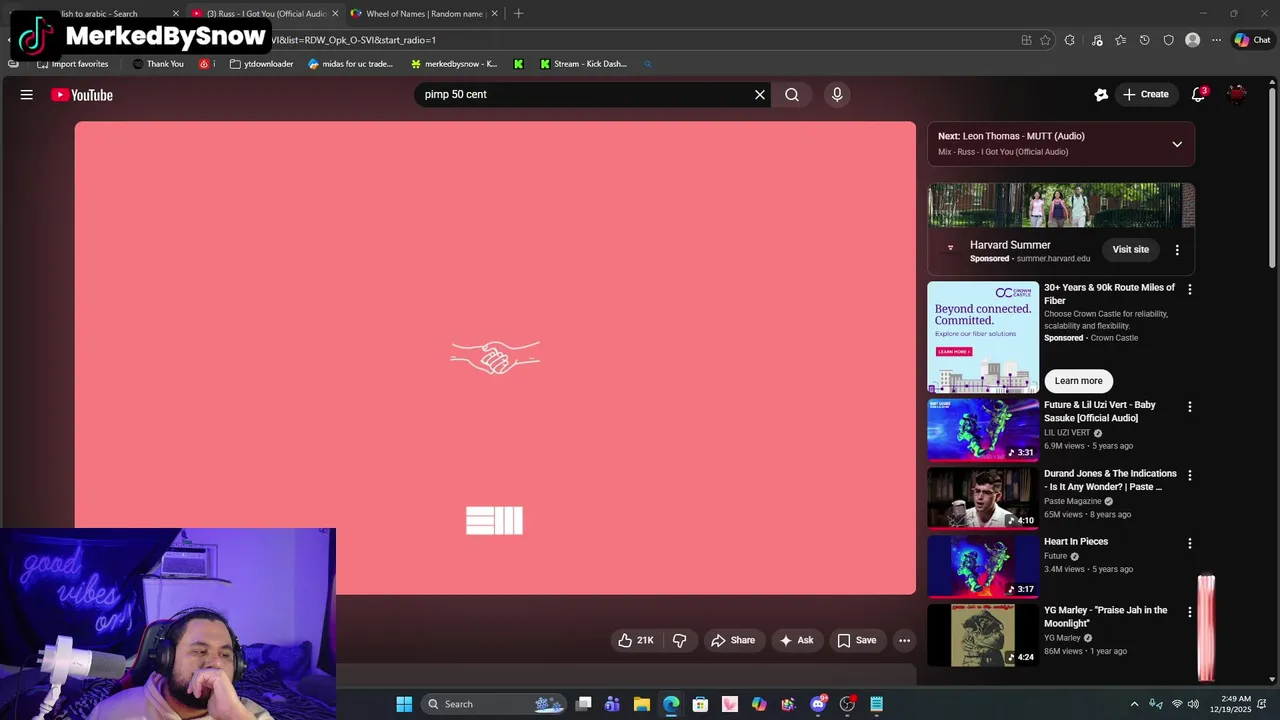Open Microsoft Teams from the taskbar
1280x720 pixels.
tap(612, 704)
